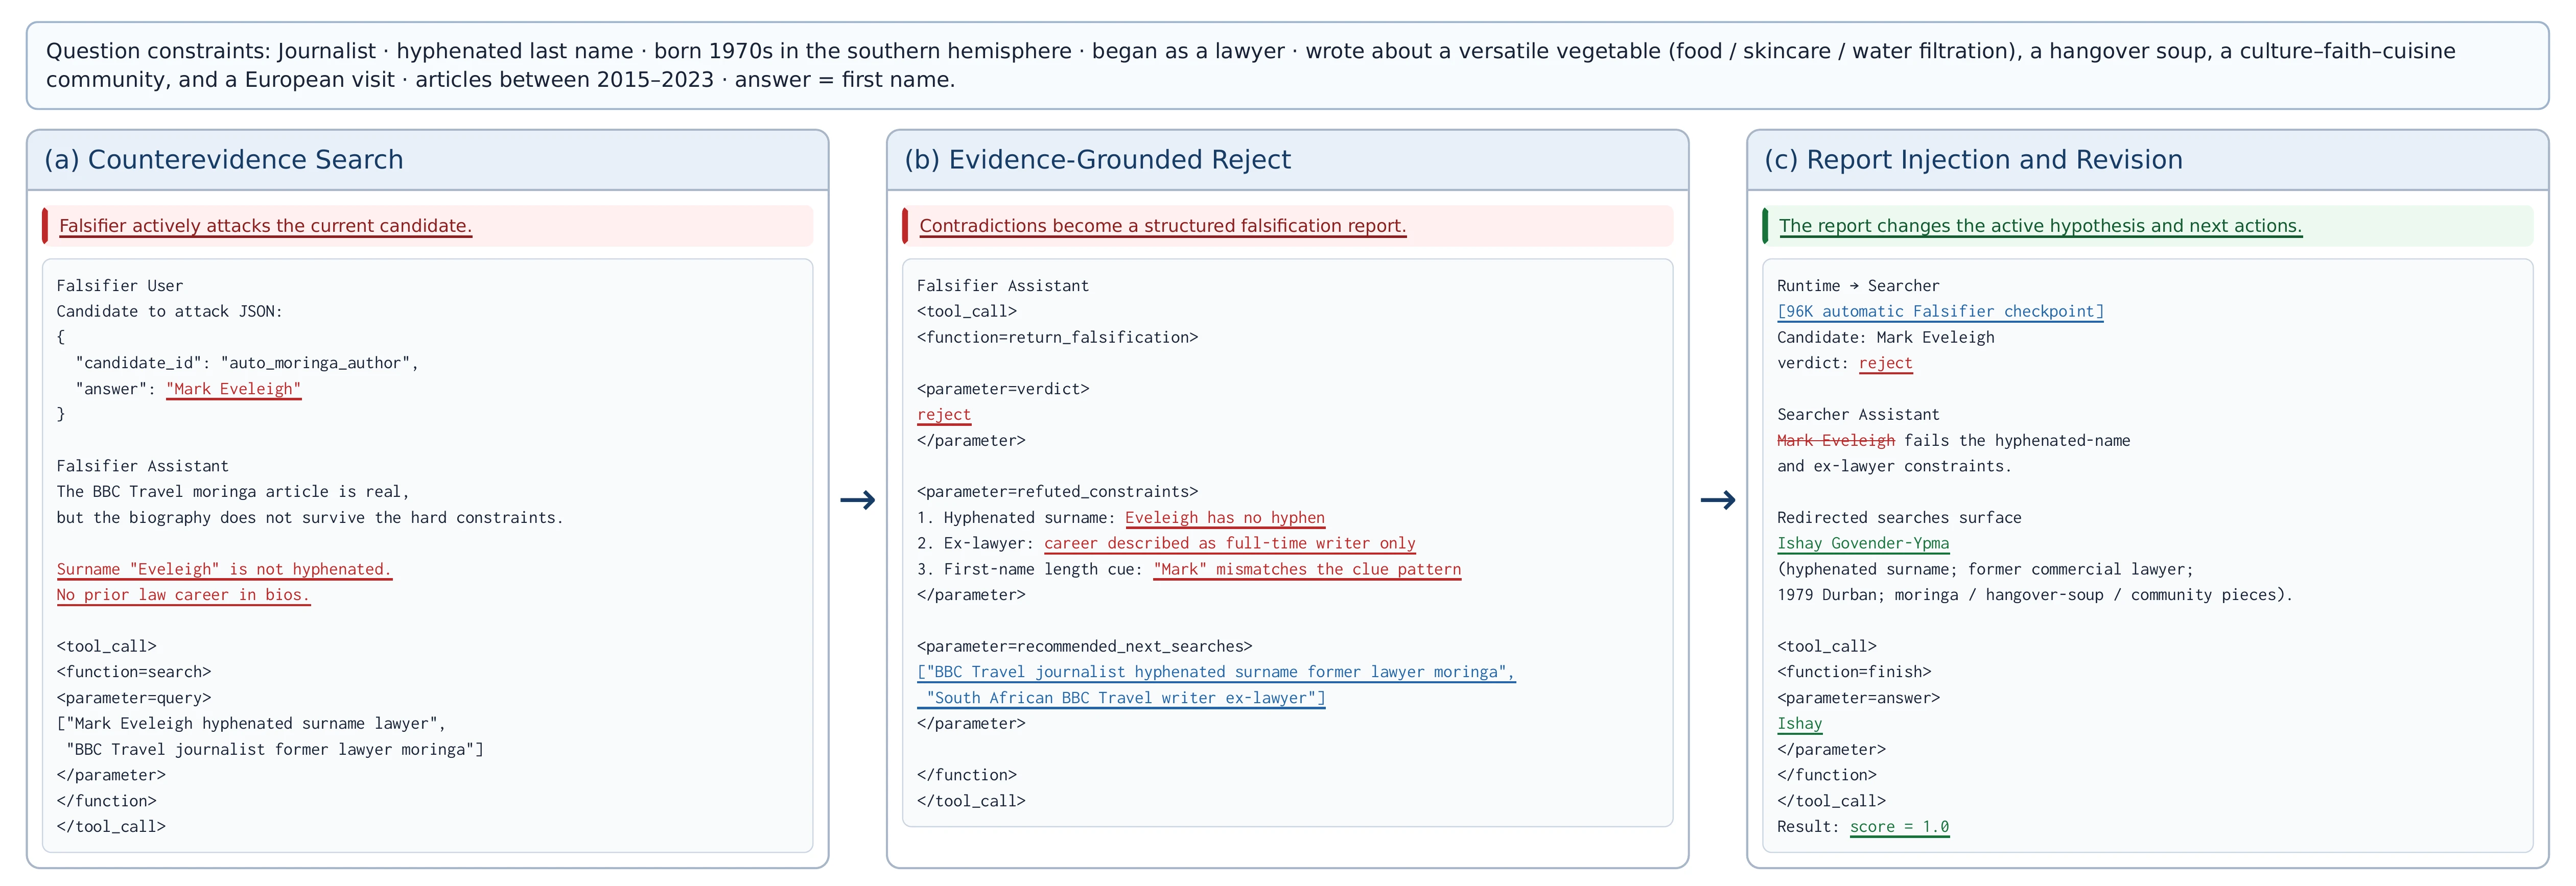Click "Surname "Eveleigh" is not hyphenated." line
This screenshot has width=2576, height=886.
pos(224,569)
